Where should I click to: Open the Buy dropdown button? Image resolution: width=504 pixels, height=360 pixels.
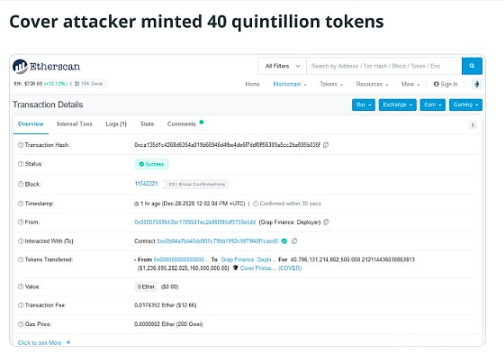click(x=363, y=105)
